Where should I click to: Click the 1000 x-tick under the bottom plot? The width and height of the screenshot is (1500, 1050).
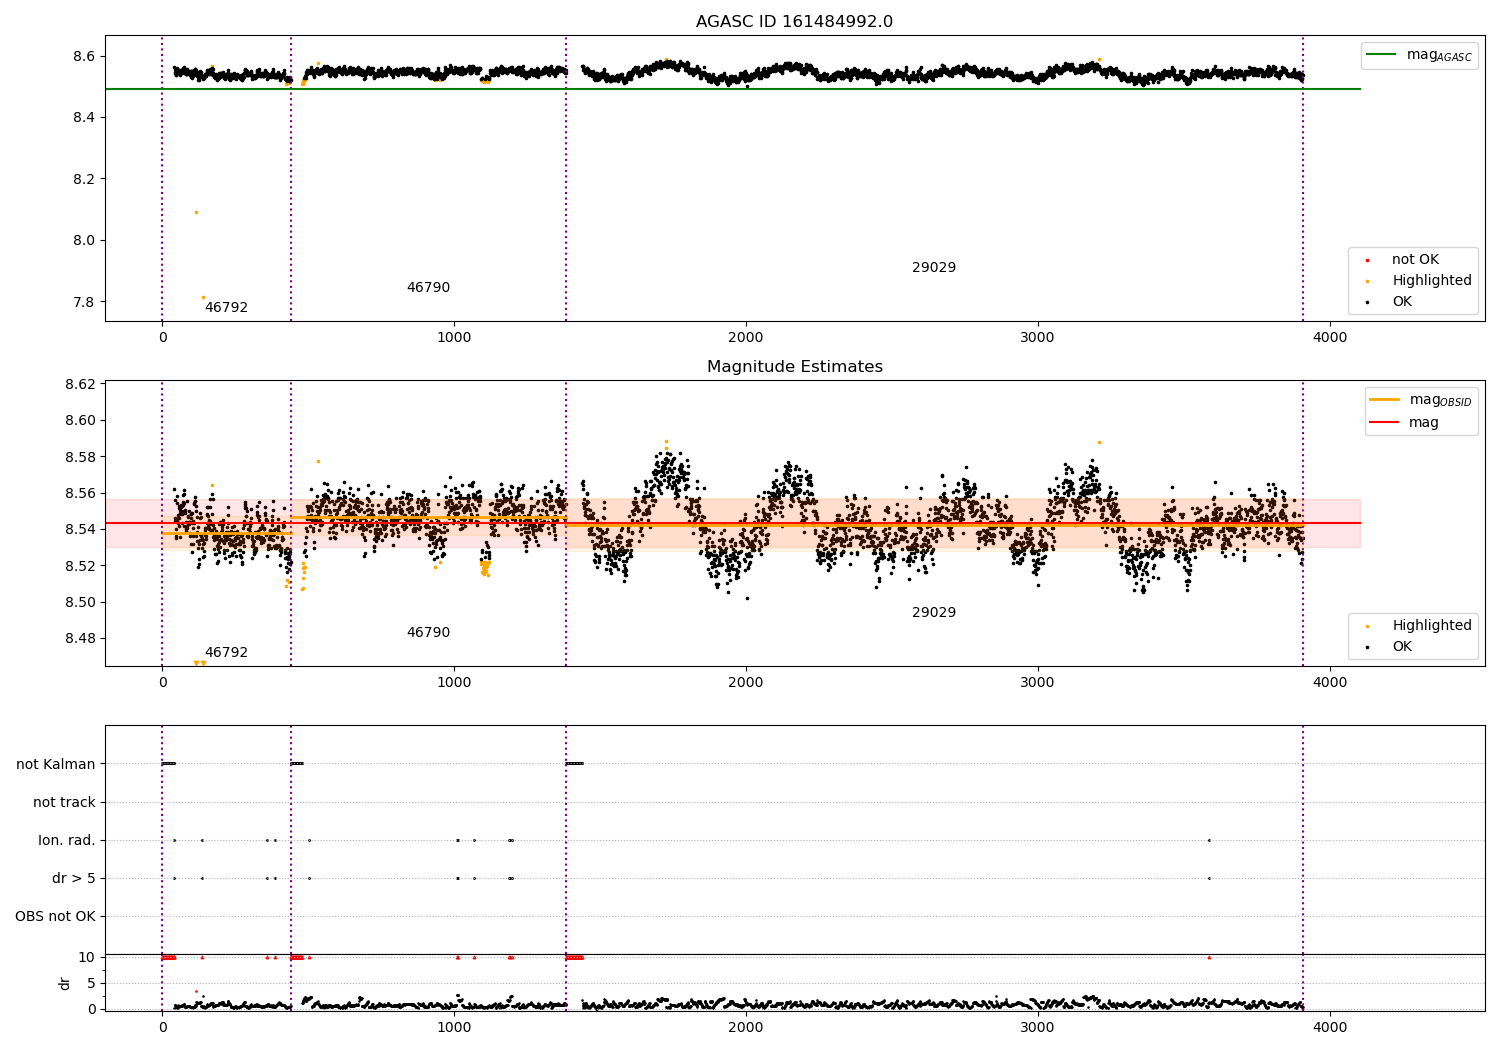tap(454, 1027)
